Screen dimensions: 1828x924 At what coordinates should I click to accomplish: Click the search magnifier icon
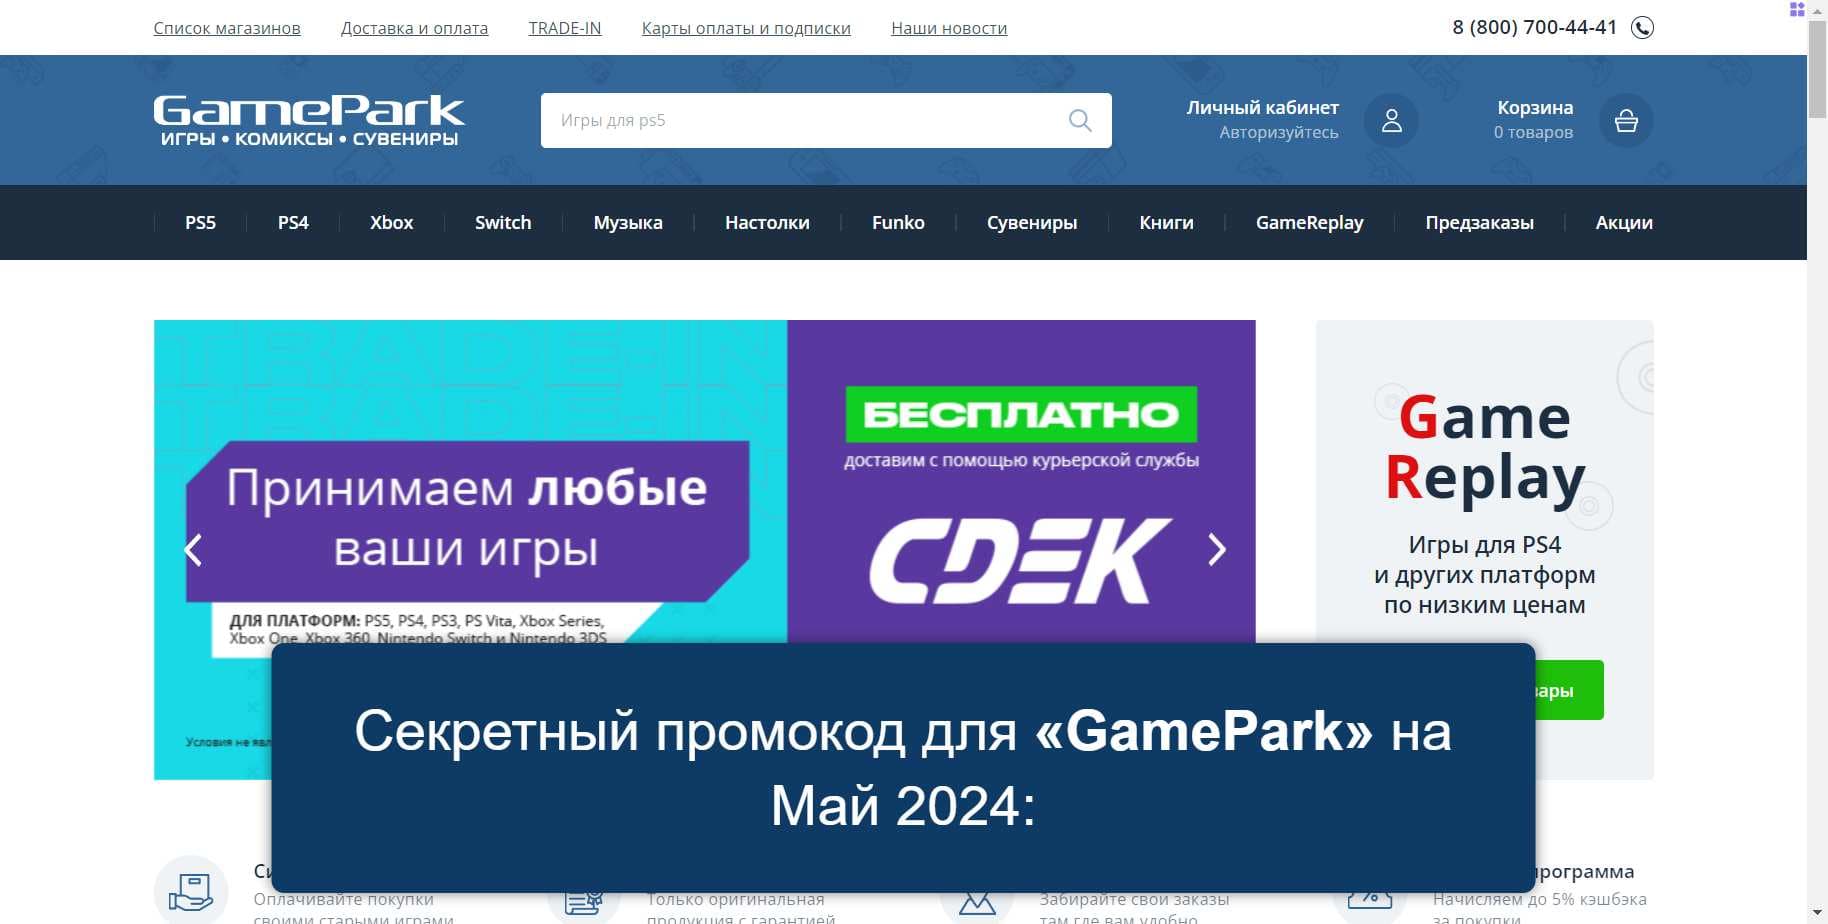coord(1079,121)
